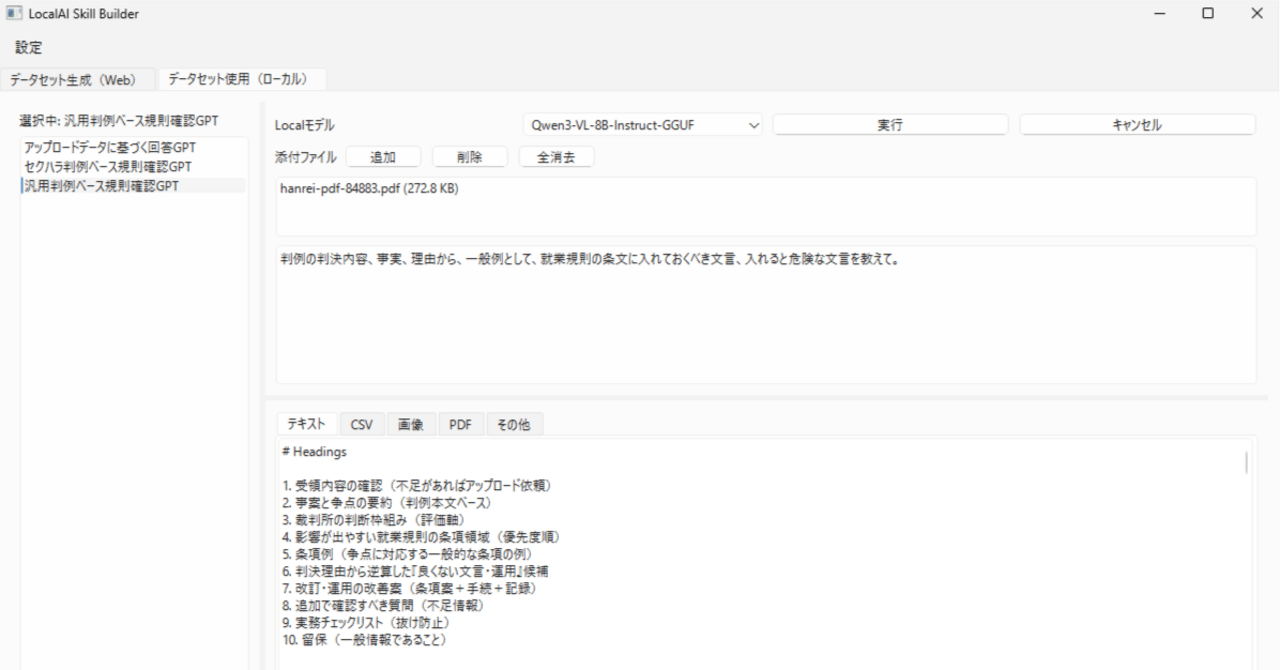The height and width of the screenshot is (670, 1280).
Task: Open the PDF output tab
Action: pos(460,424)
